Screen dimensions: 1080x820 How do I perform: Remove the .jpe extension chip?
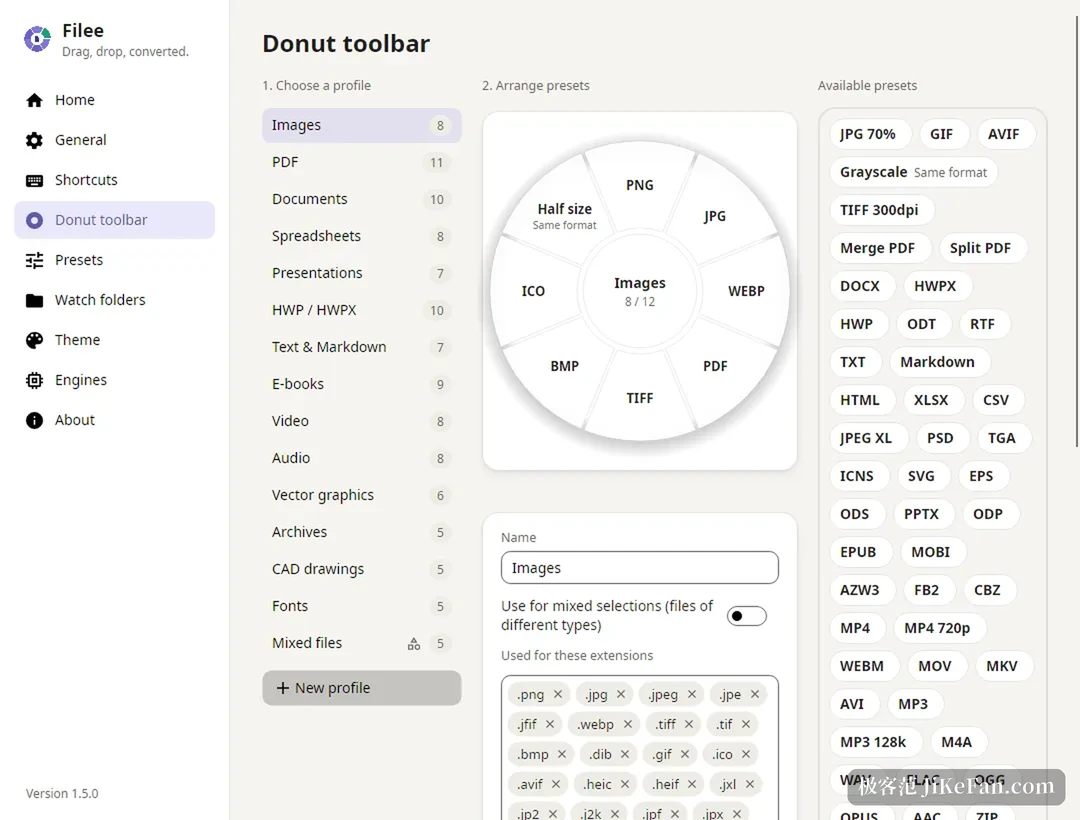(x=755, y=694)
